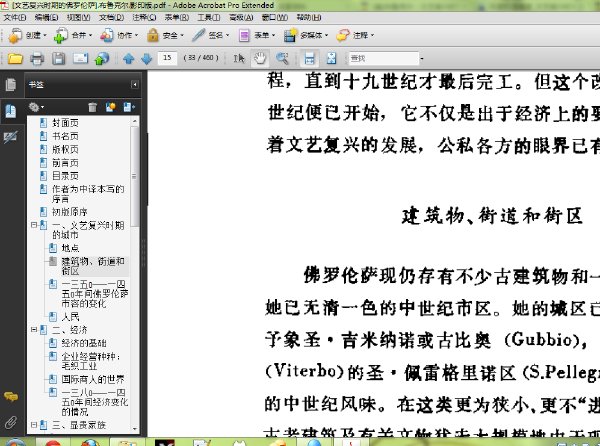The width and height of the screenshot is (600, 446).
Task: Open the 表单 (Forms) menu
Action: click(x=177, y=17)
